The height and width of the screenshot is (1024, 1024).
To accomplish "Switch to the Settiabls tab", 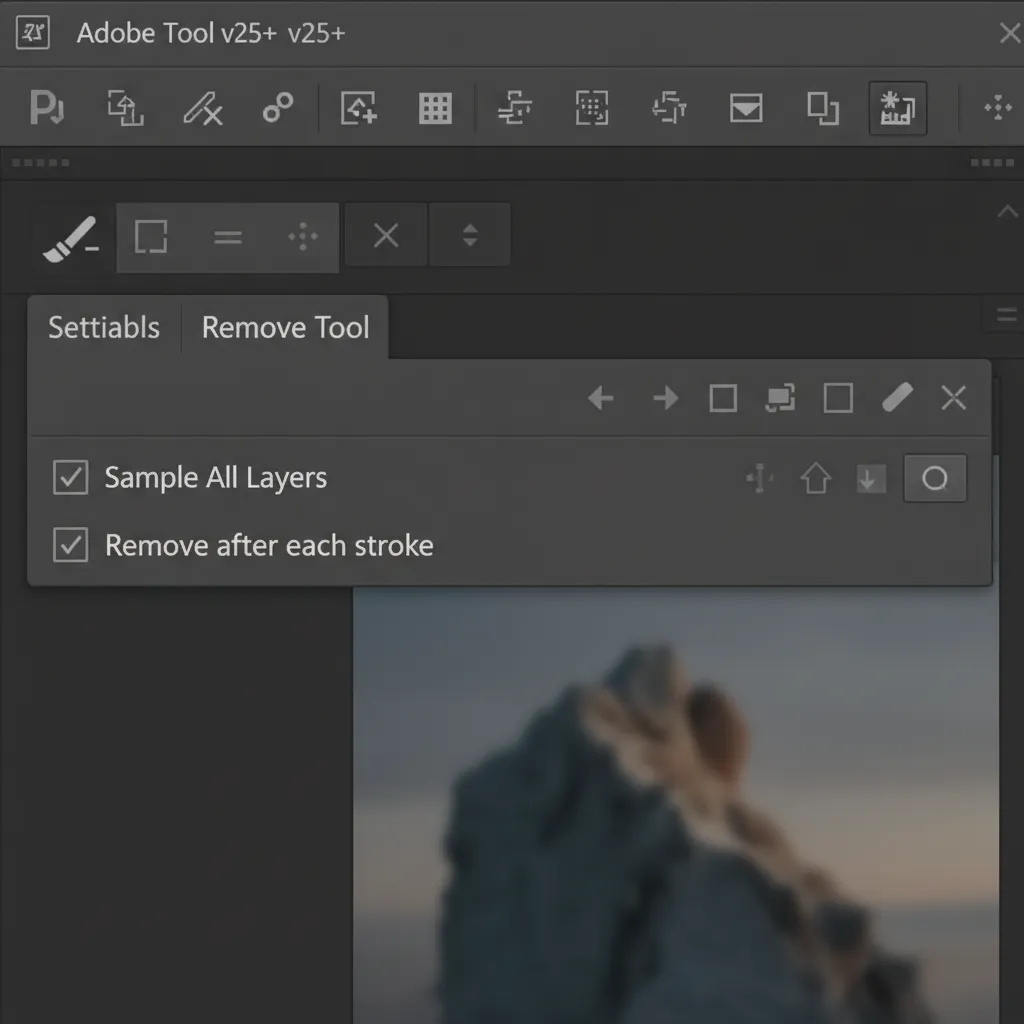I will click(x=104, y=327).
